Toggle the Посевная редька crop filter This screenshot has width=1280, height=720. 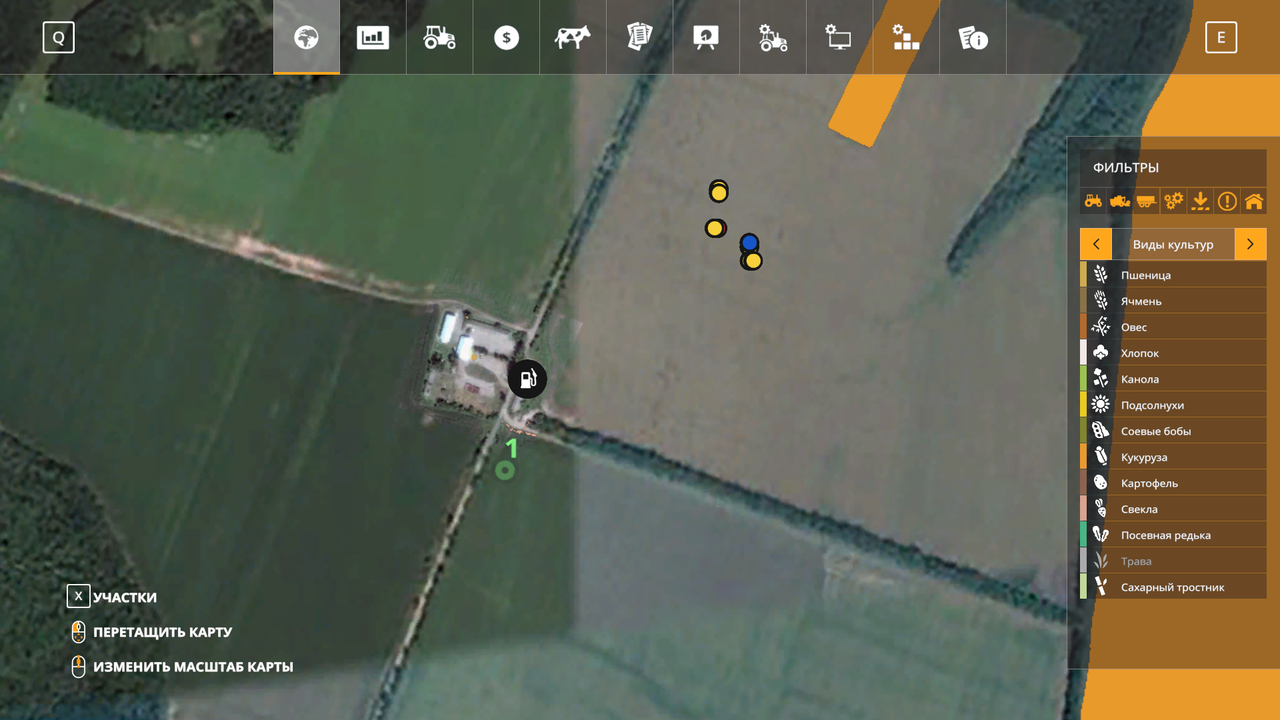pyautogui.click(x=1173, y=535)
